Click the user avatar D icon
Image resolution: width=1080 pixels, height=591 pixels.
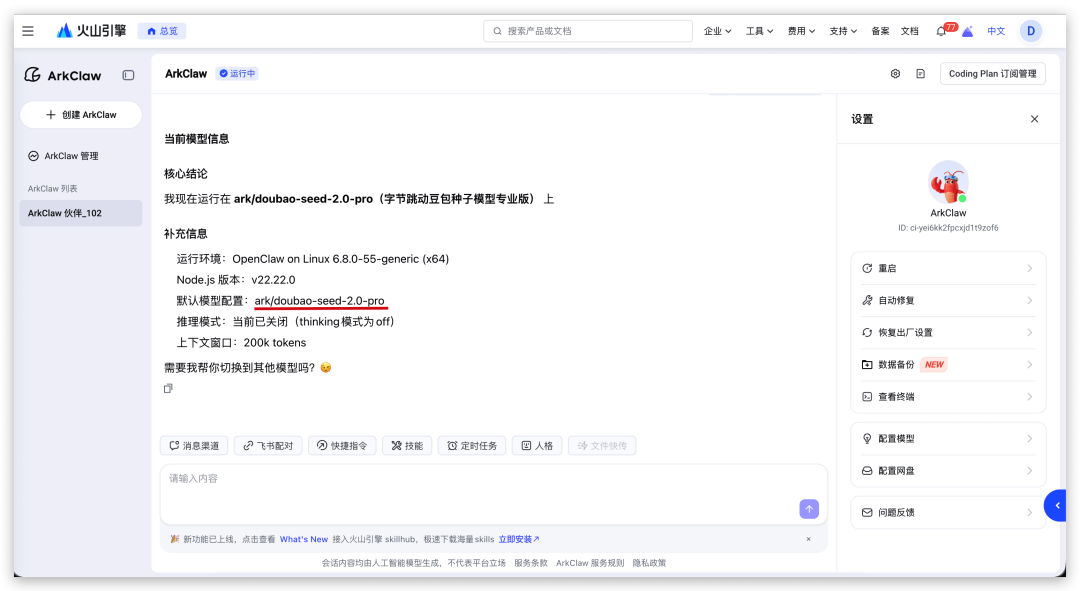point(1030,31)
